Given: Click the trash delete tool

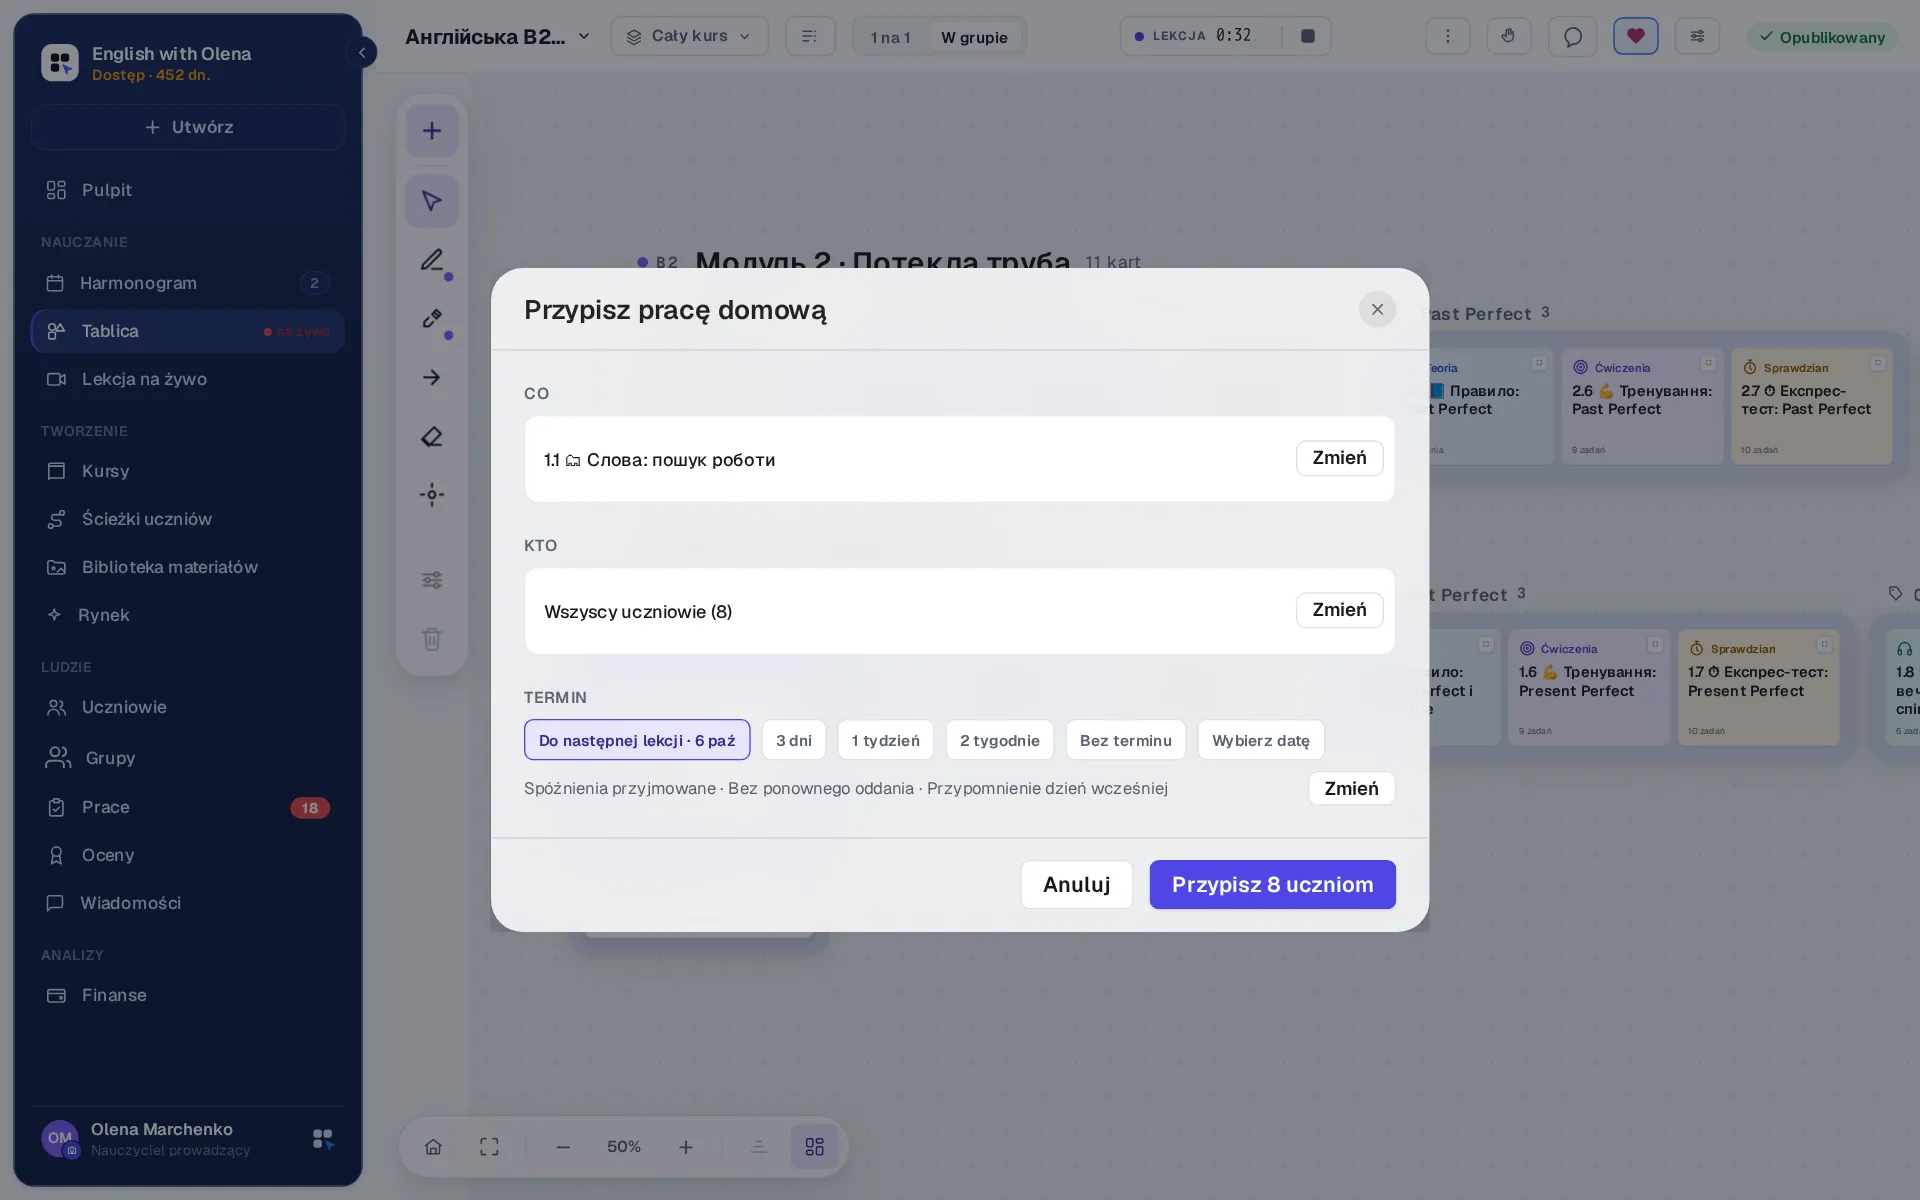Looking at the screenshot, I should click(x=432, y=639).
